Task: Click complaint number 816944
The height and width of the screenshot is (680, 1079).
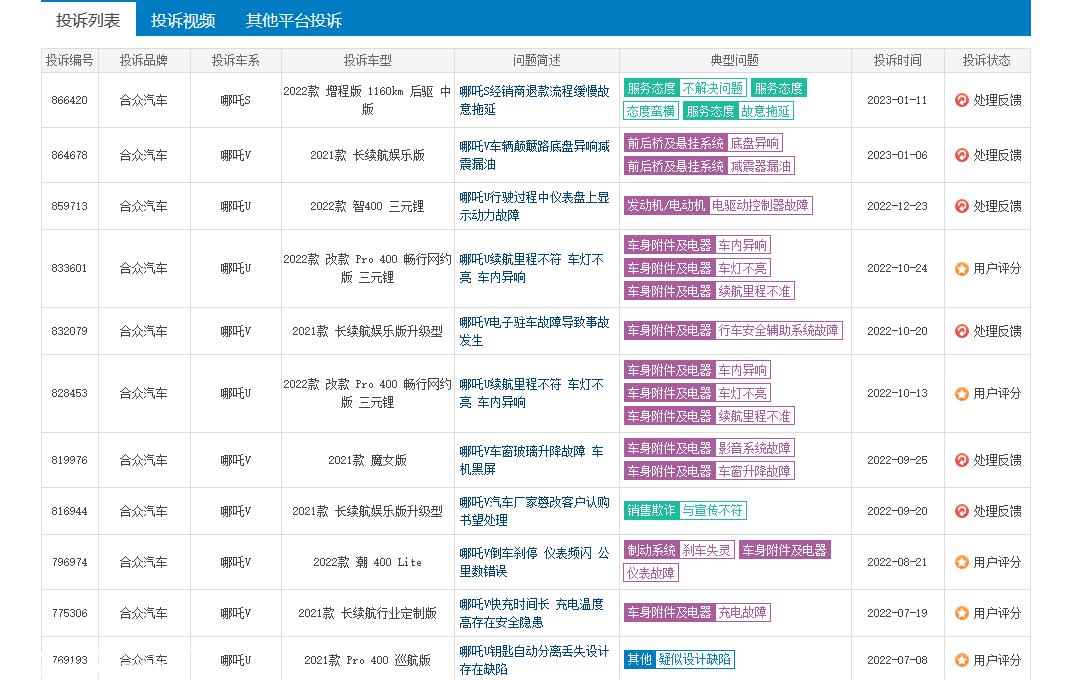Action: pos(70,511)
